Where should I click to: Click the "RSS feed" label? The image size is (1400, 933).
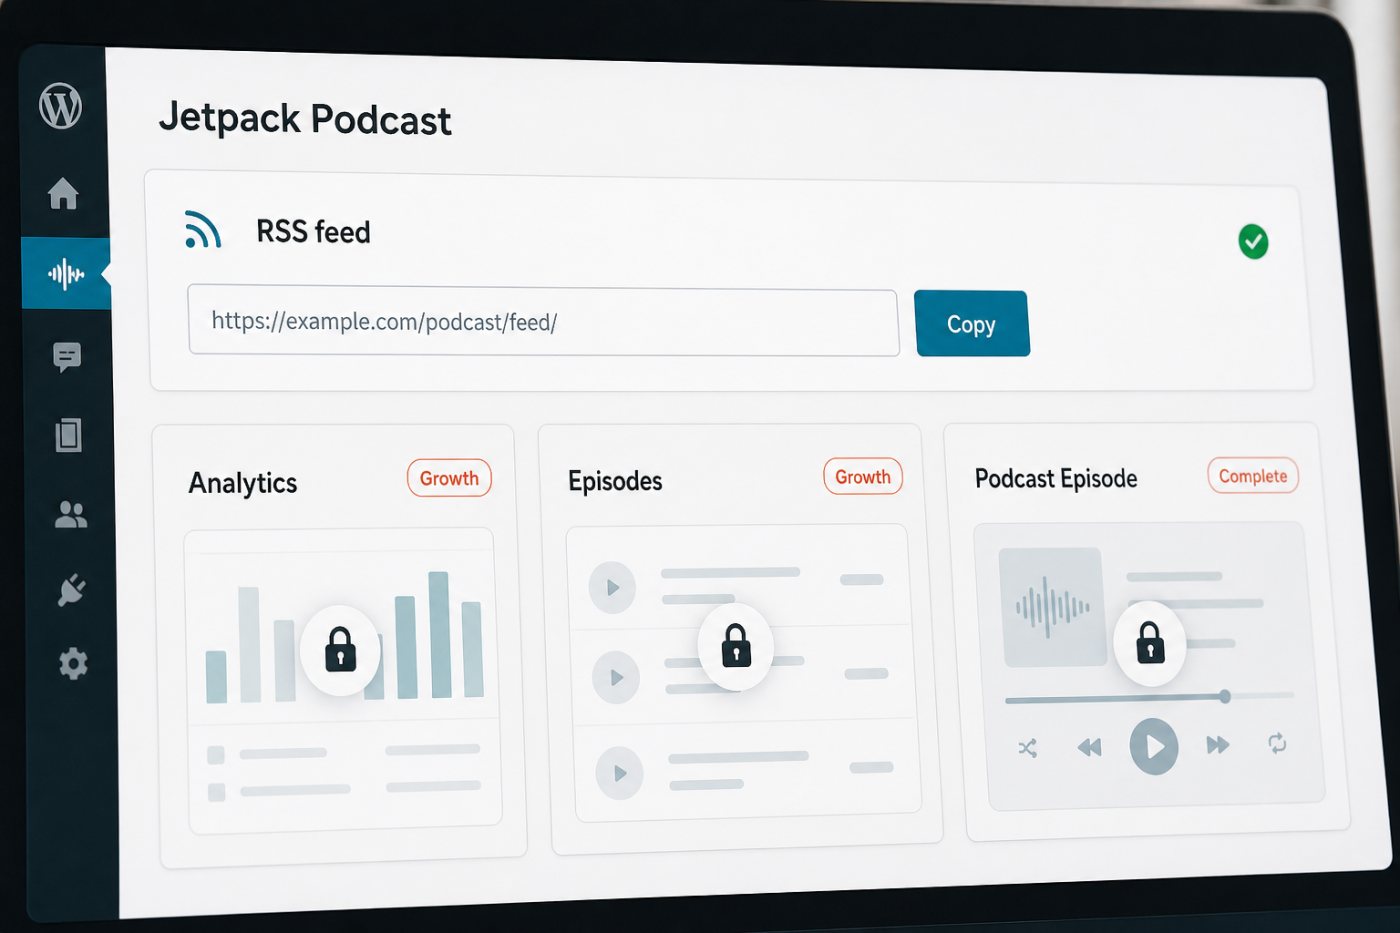point(313,232)
